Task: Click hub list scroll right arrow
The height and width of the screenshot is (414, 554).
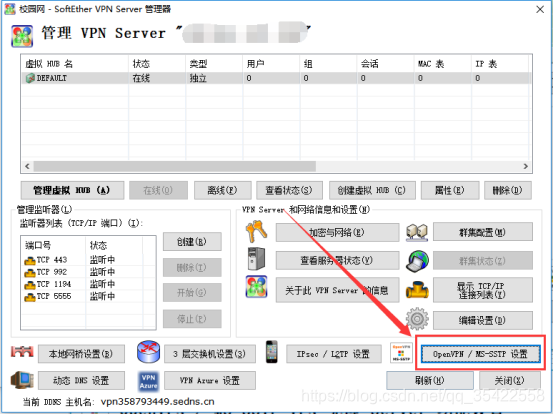Action: (526, 166)
